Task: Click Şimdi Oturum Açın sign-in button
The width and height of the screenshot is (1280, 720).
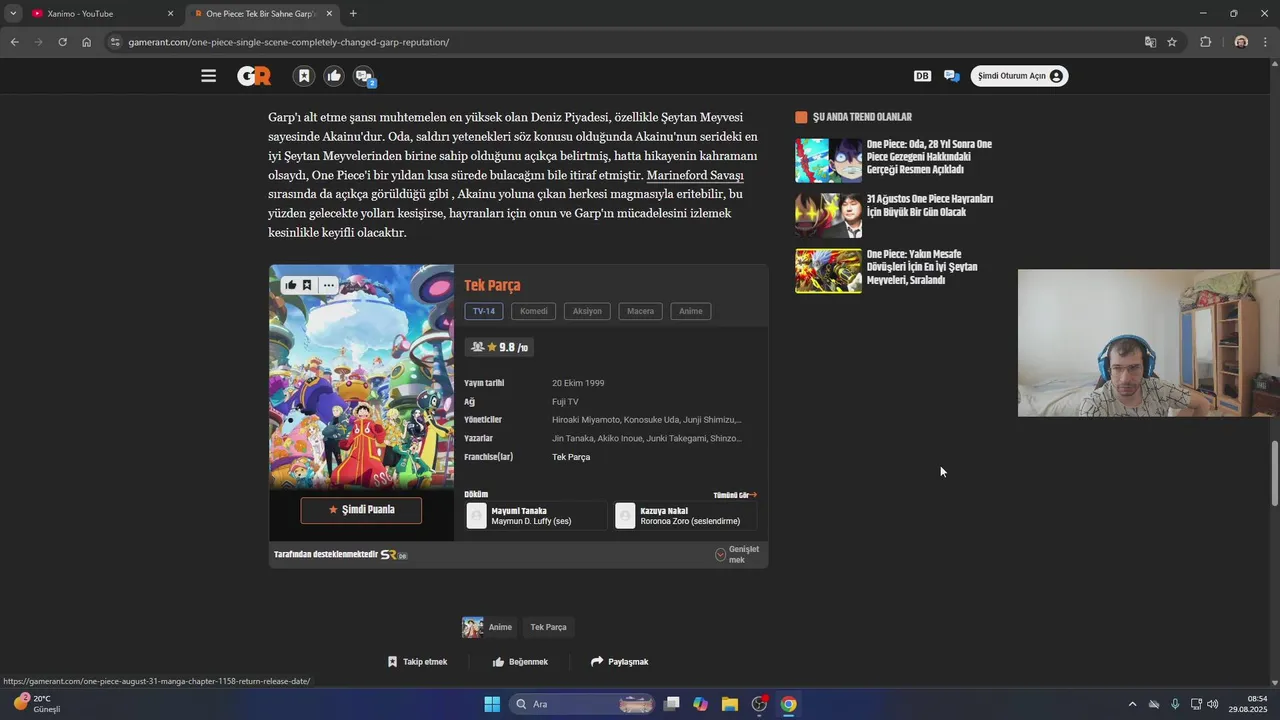Action: tap(1019, 76)
